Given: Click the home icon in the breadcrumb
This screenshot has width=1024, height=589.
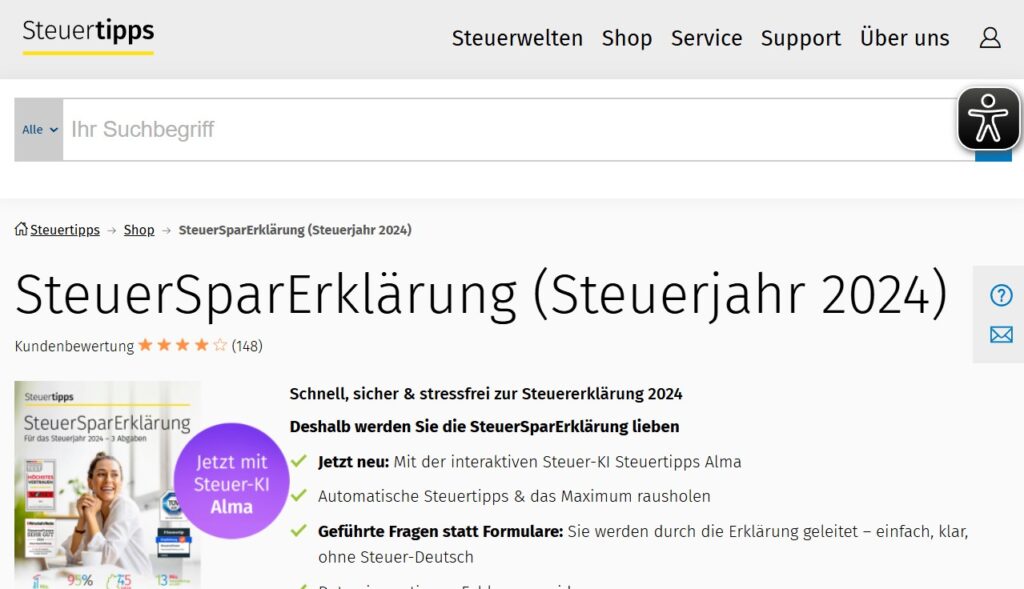Looking at the screenshot, I should (x=20, y=229).
